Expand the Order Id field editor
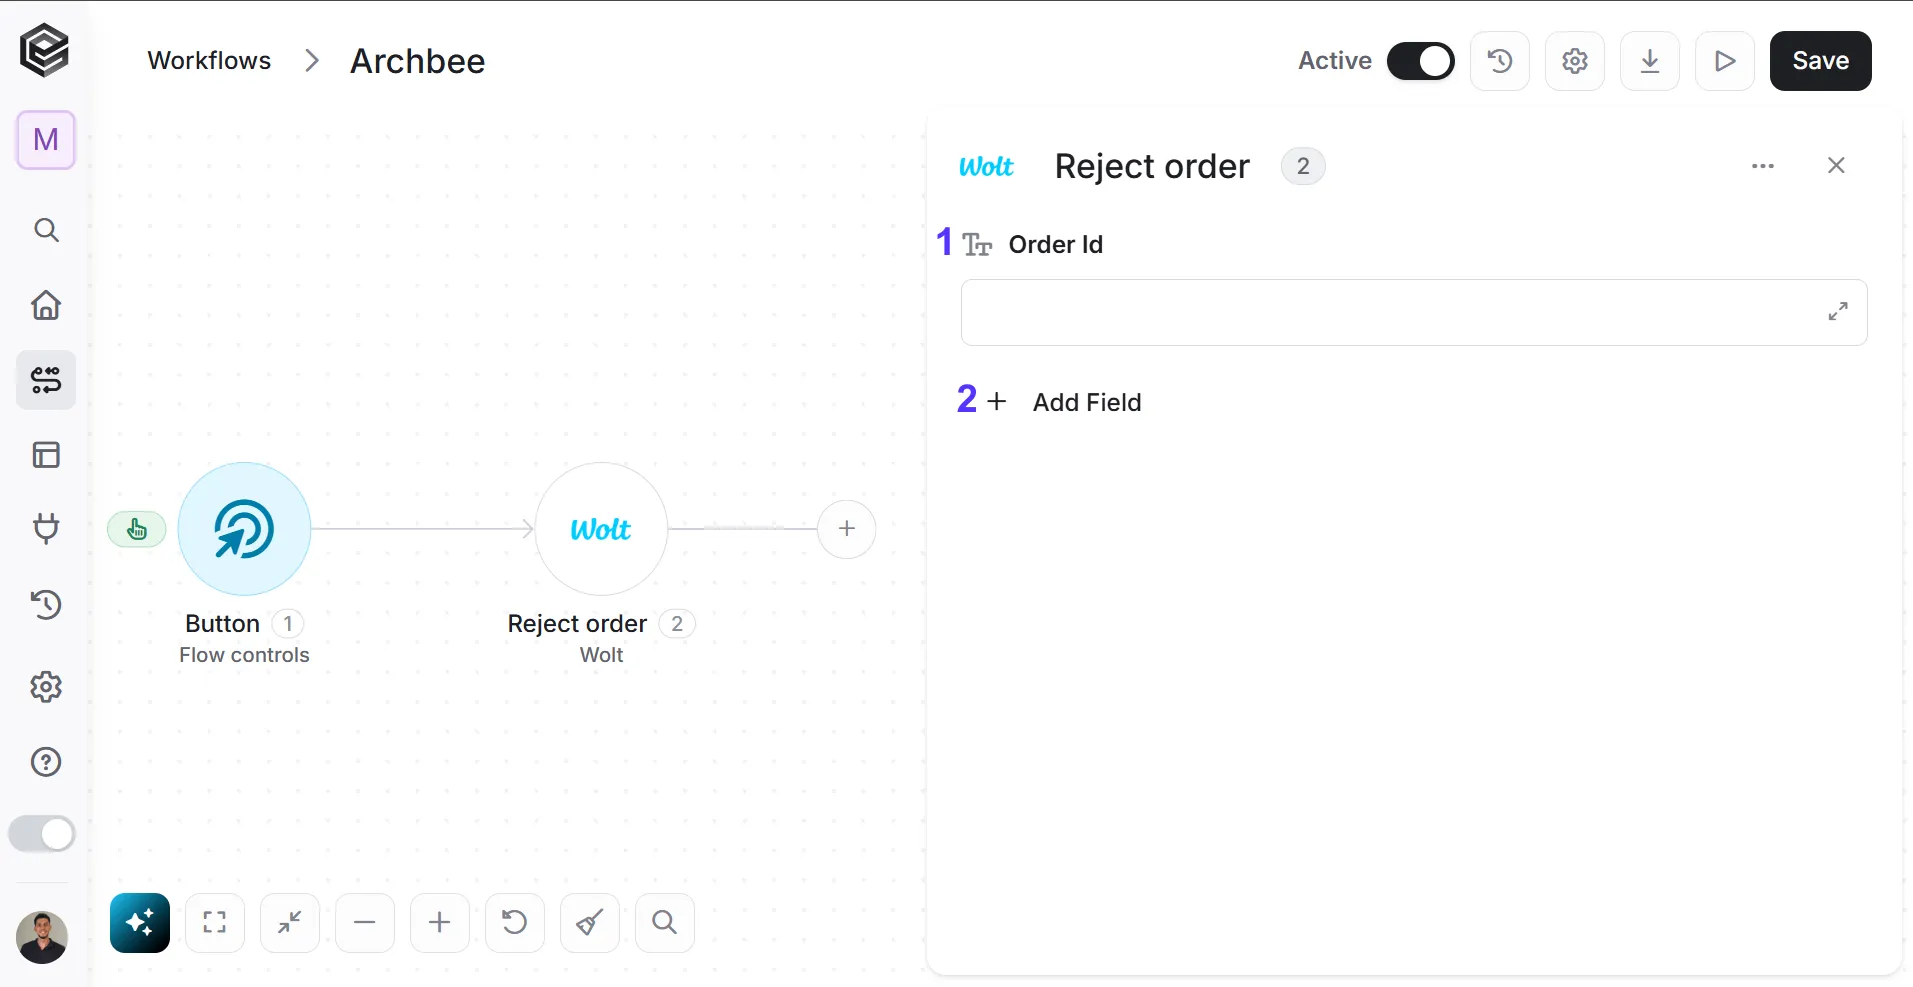The height and width of the screenshot is (987, 1913). pos(1838,312)
